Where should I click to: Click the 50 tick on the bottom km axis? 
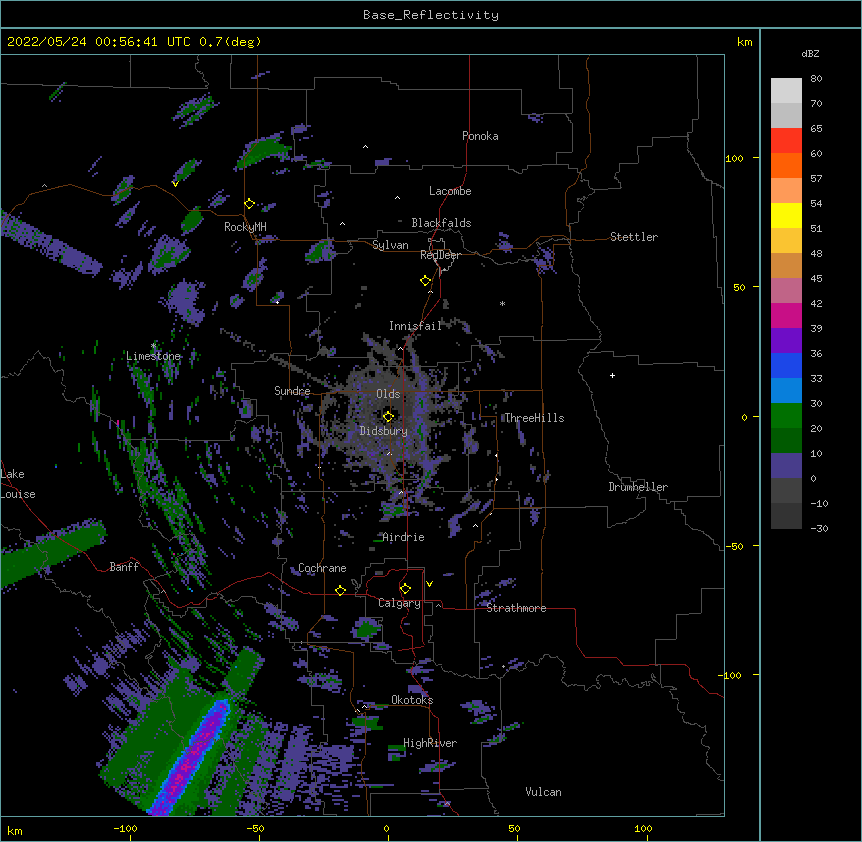click(x=514, y=828)
